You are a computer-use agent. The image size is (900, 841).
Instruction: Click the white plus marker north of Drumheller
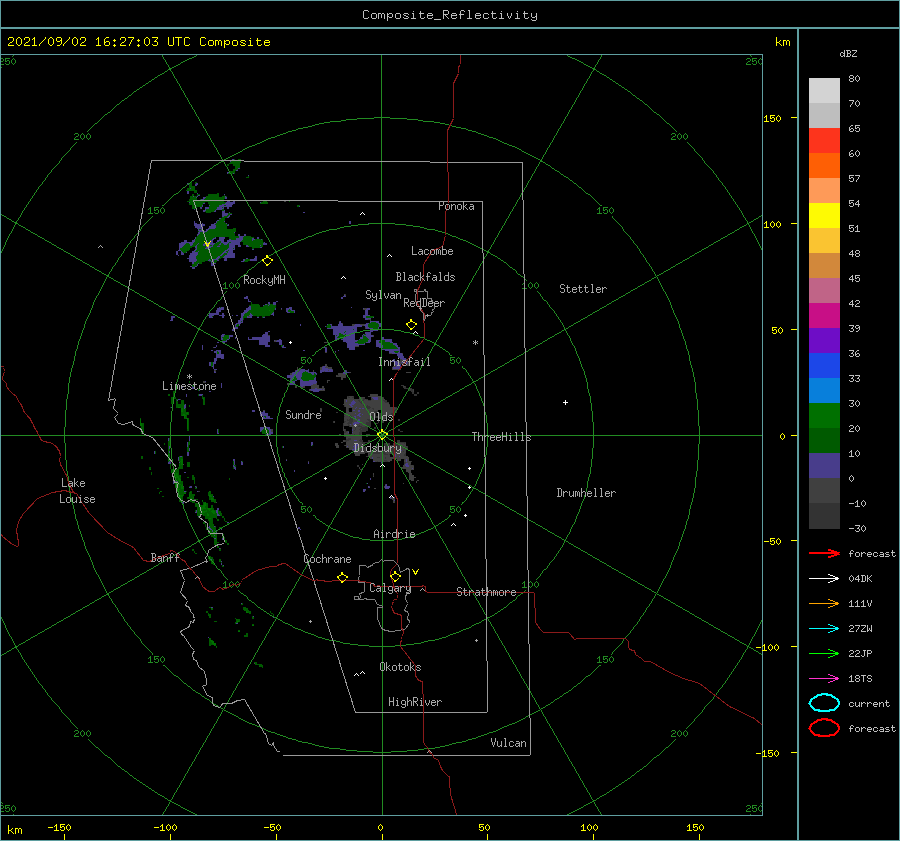tap(565, 402)
